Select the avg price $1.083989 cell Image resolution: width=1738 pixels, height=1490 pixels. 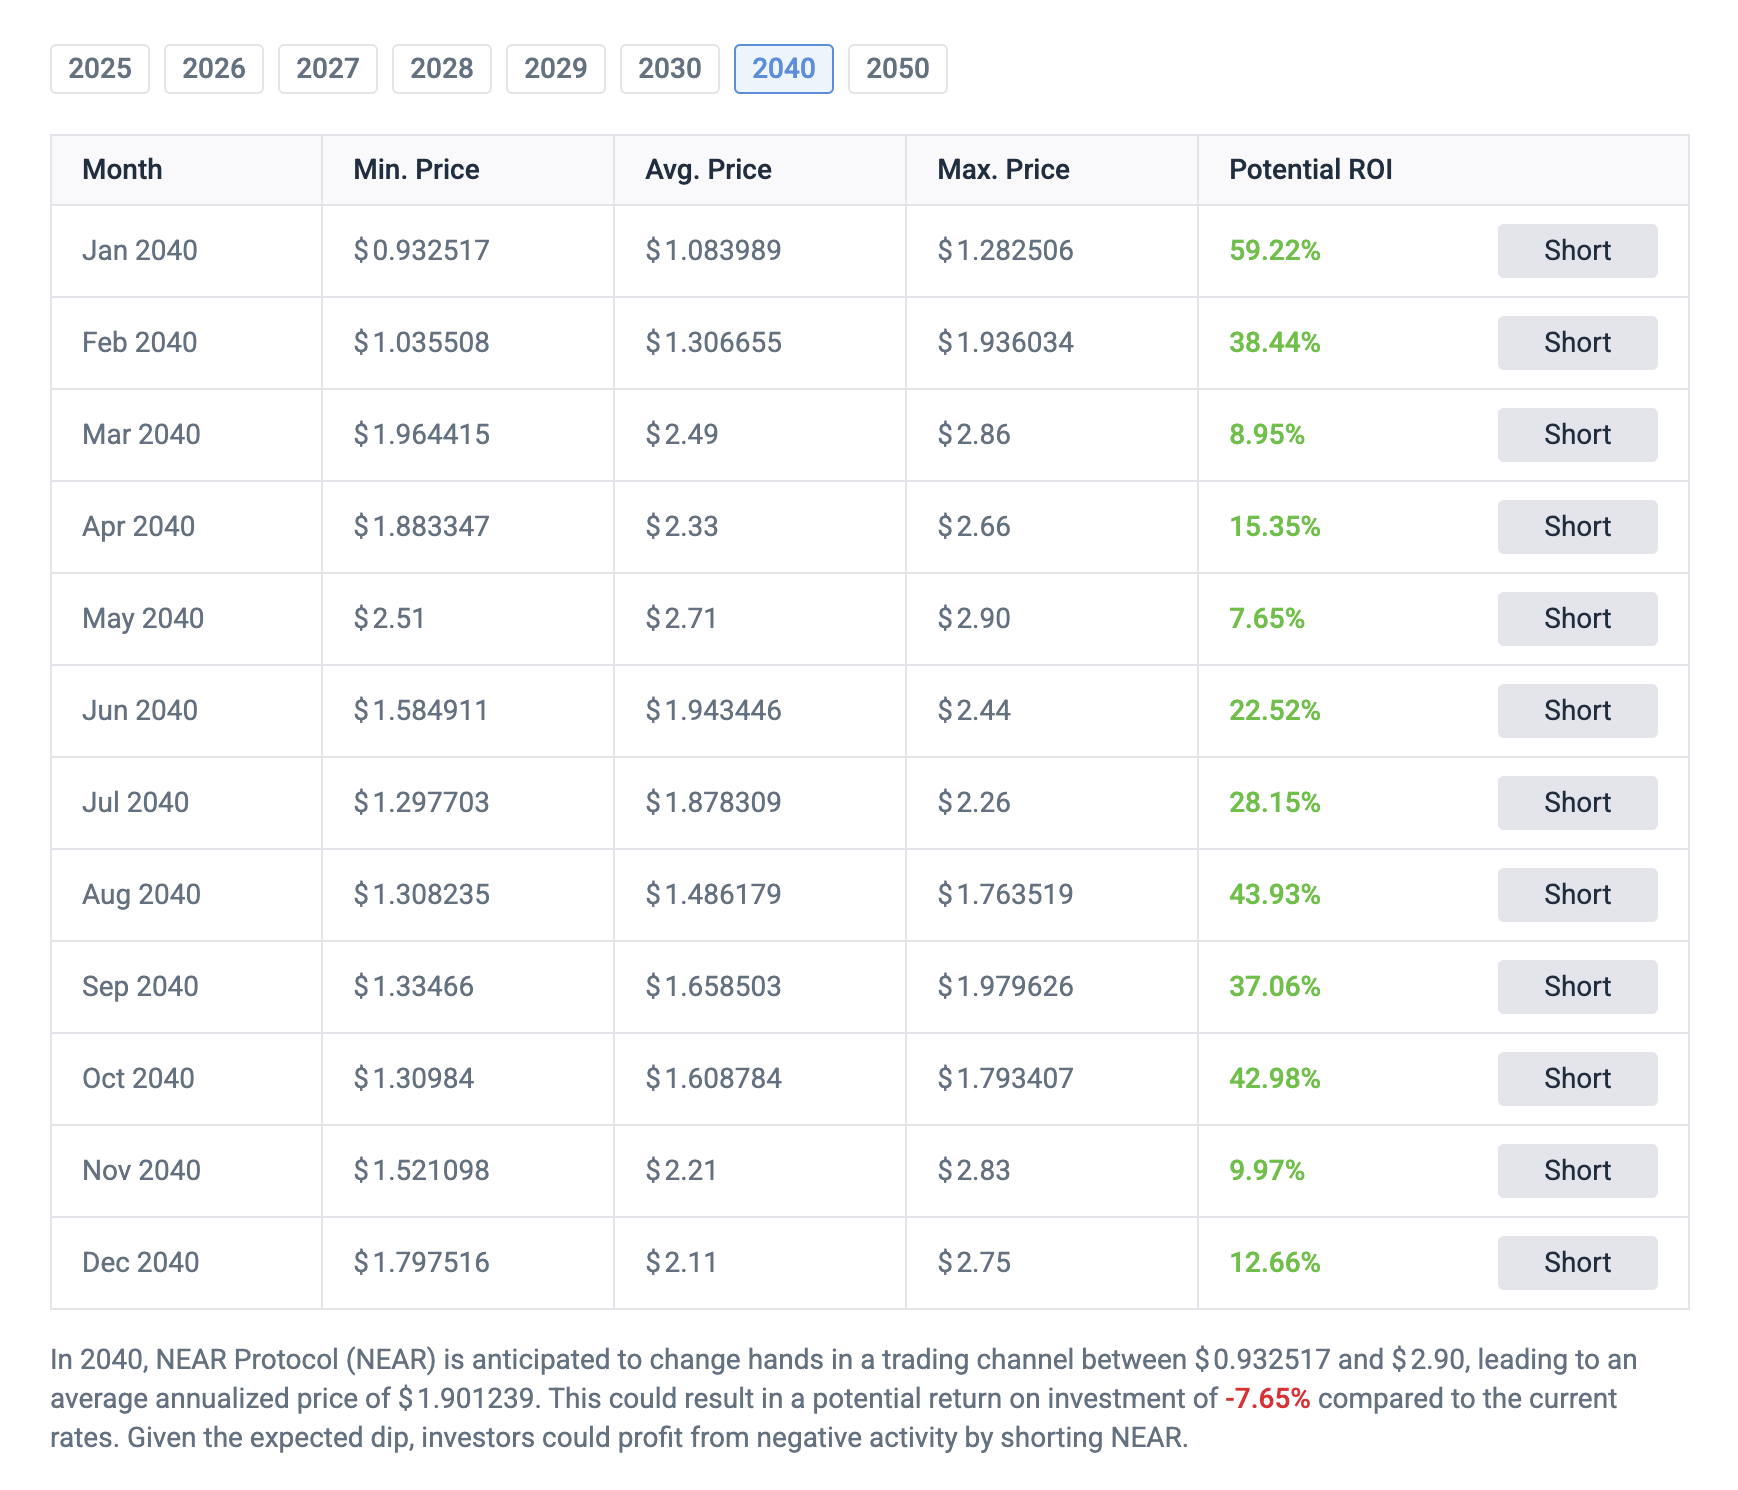pyautogui.click(x=760, y=251)
